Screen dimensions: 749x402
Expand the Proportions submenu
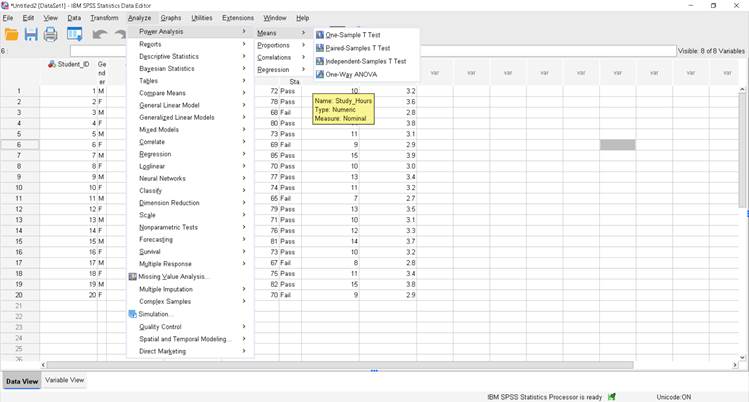[280, 45]
